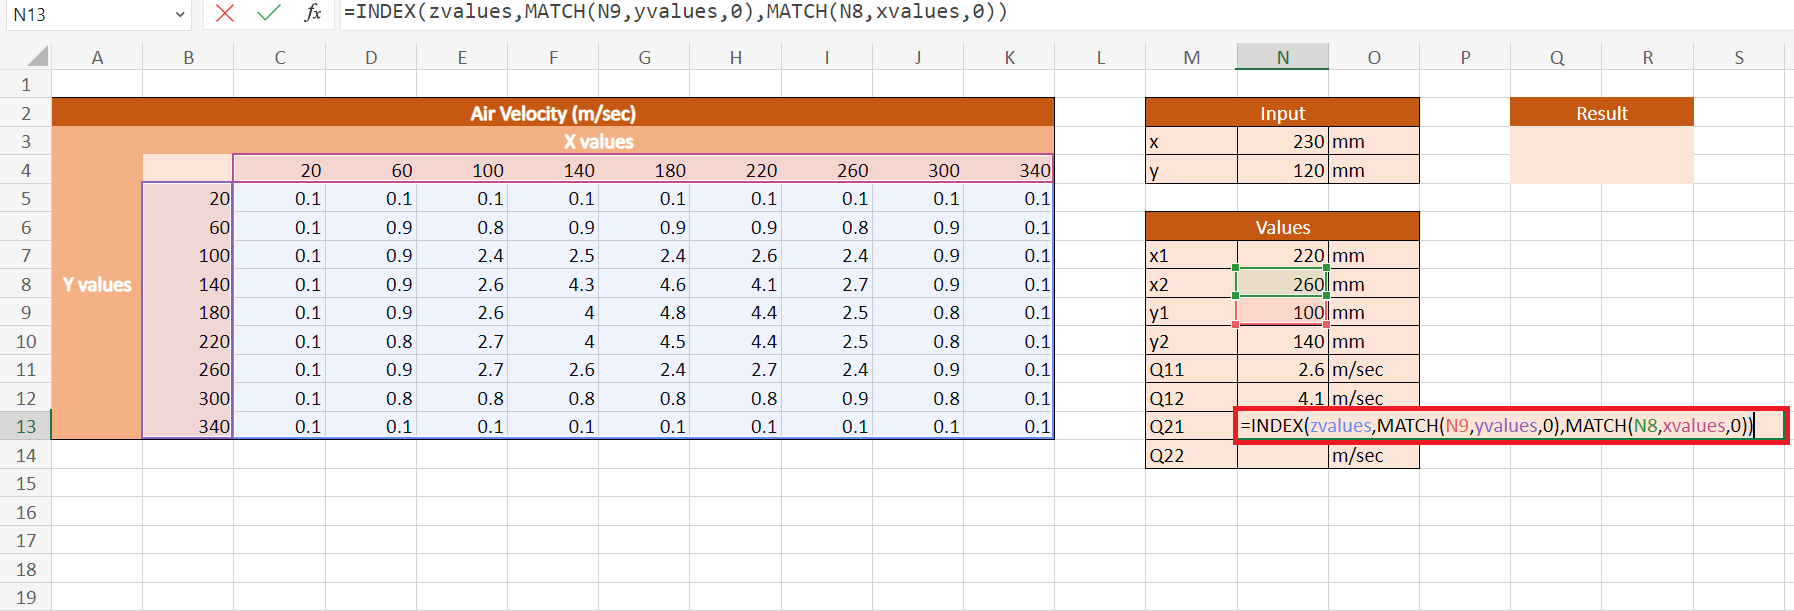1794x611 pixels.
Task: Open Insert Function via the fx icon
Action: pyautogui.click(x=313, y=13)
